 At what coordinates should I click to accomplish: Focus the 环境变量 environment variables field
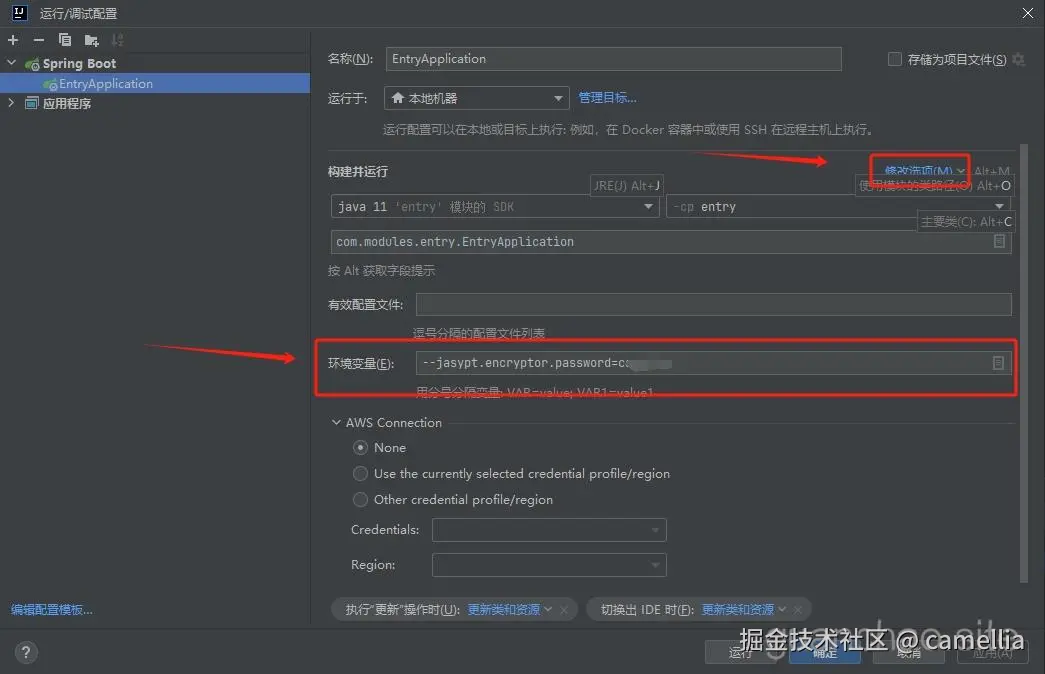tap(713, 363)
